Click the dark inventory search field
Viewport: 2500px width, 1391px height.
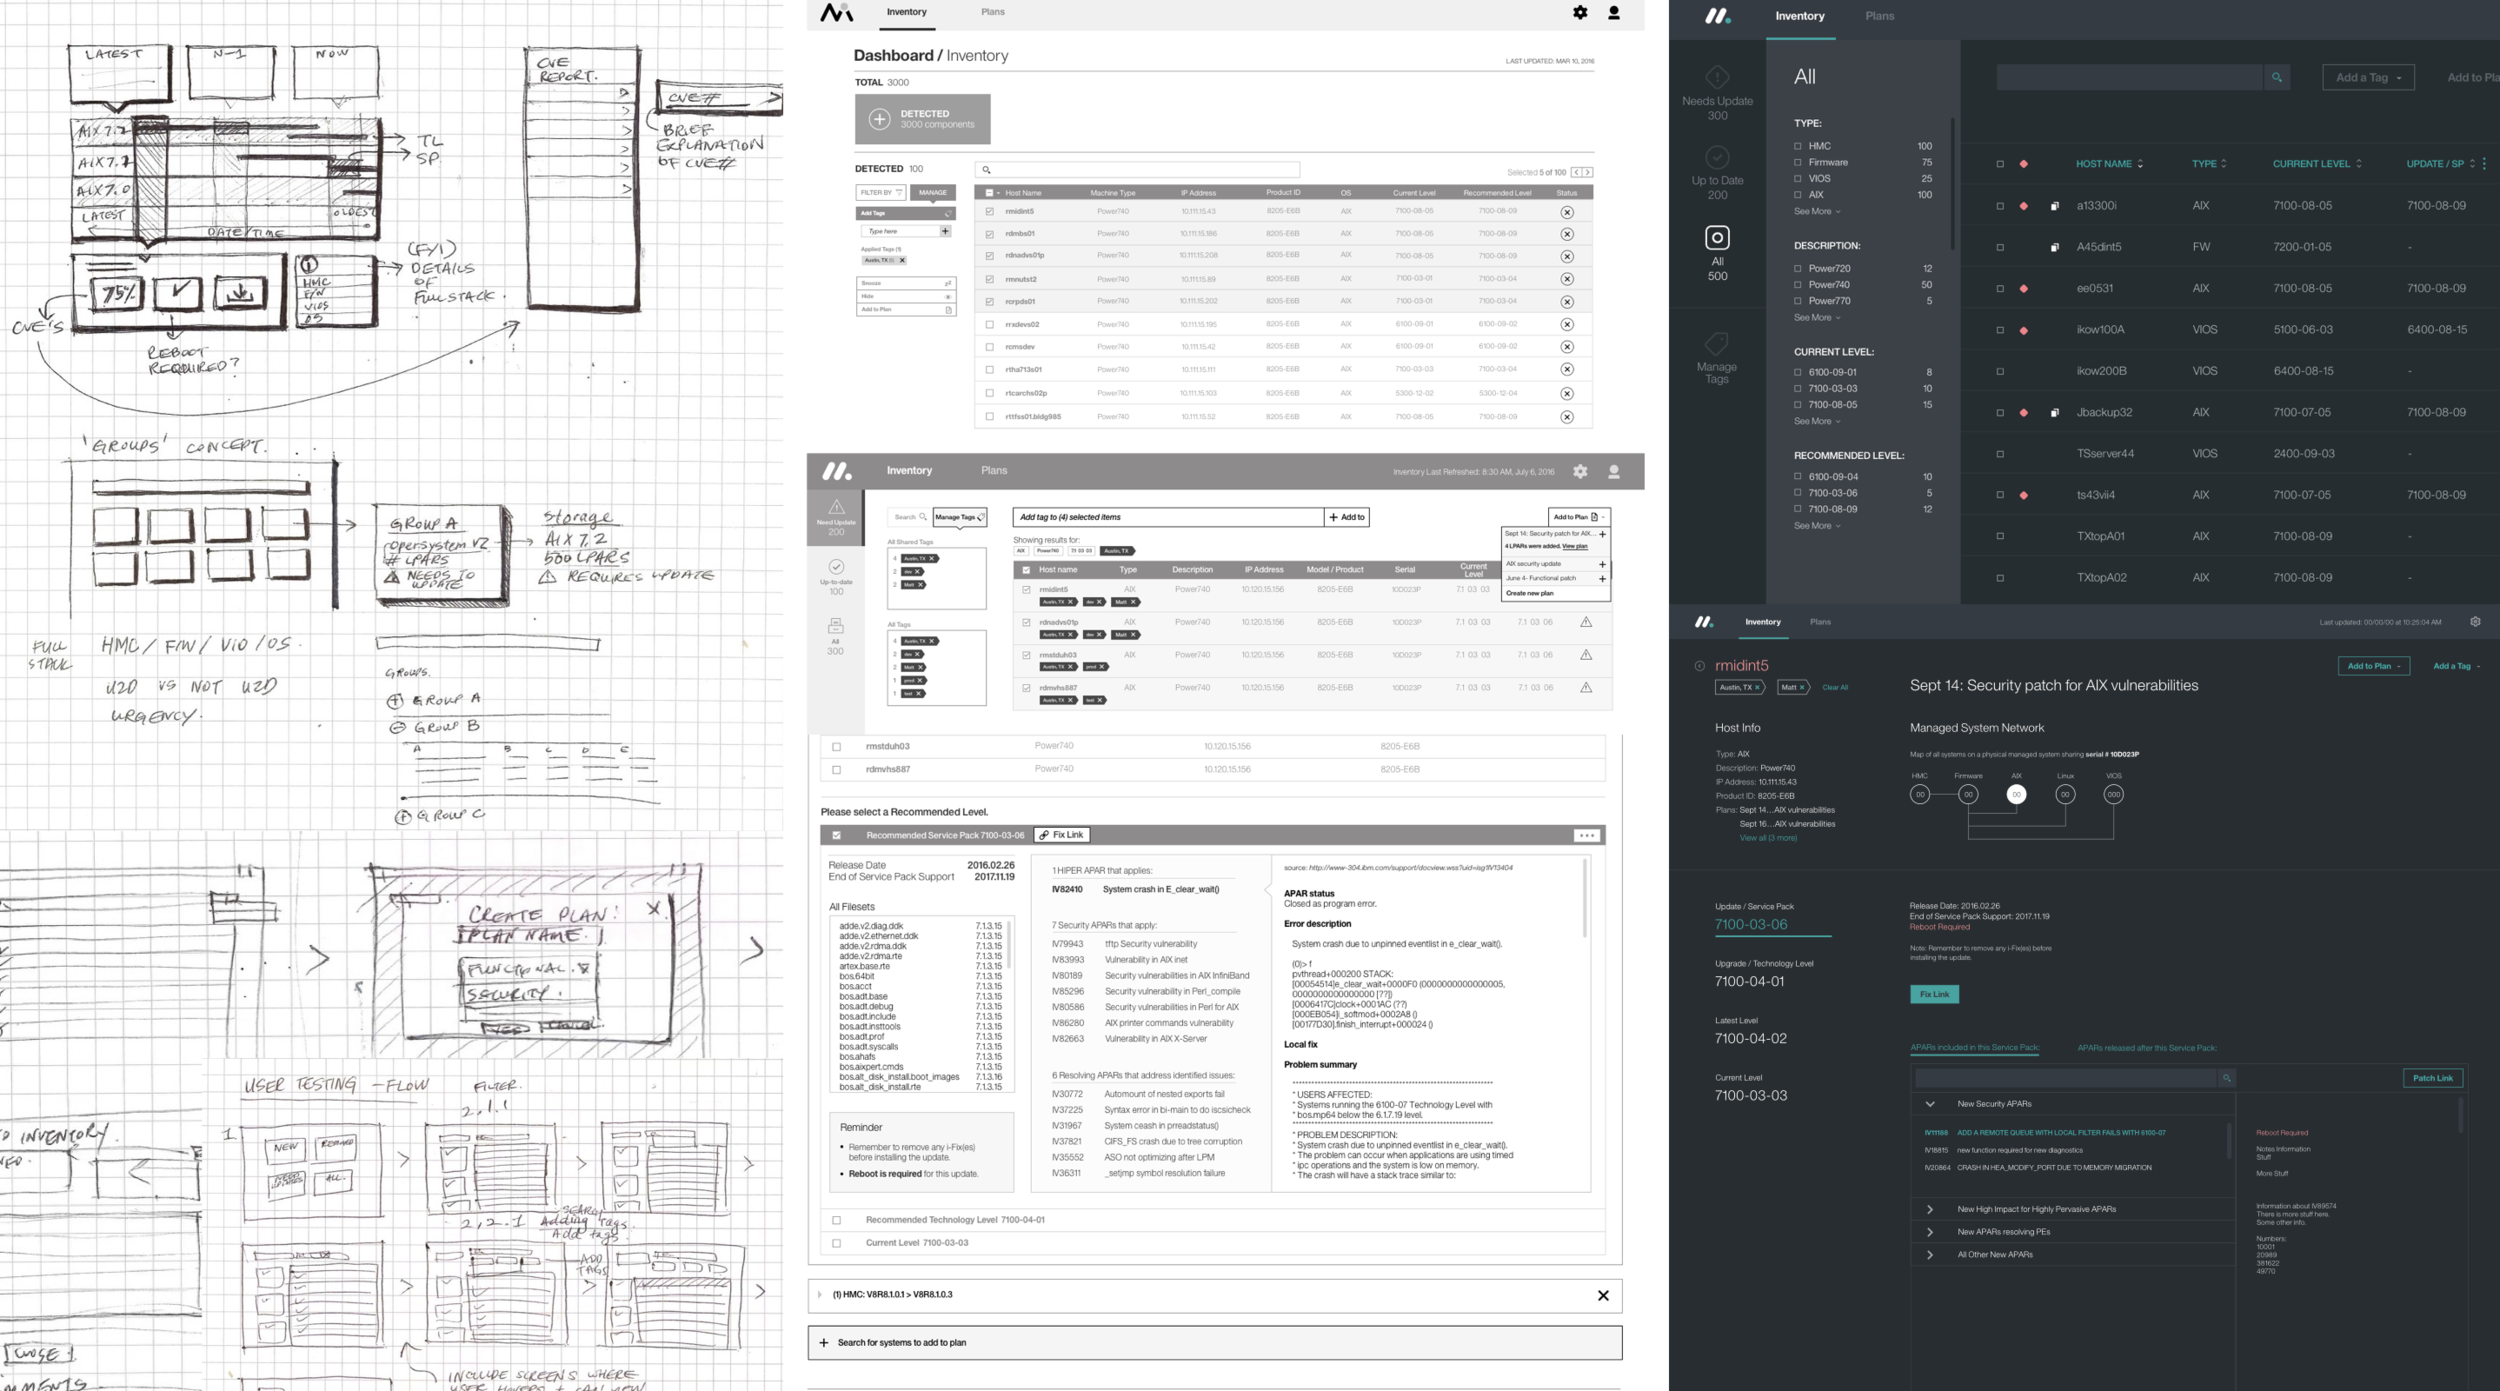pos(2128,77)
